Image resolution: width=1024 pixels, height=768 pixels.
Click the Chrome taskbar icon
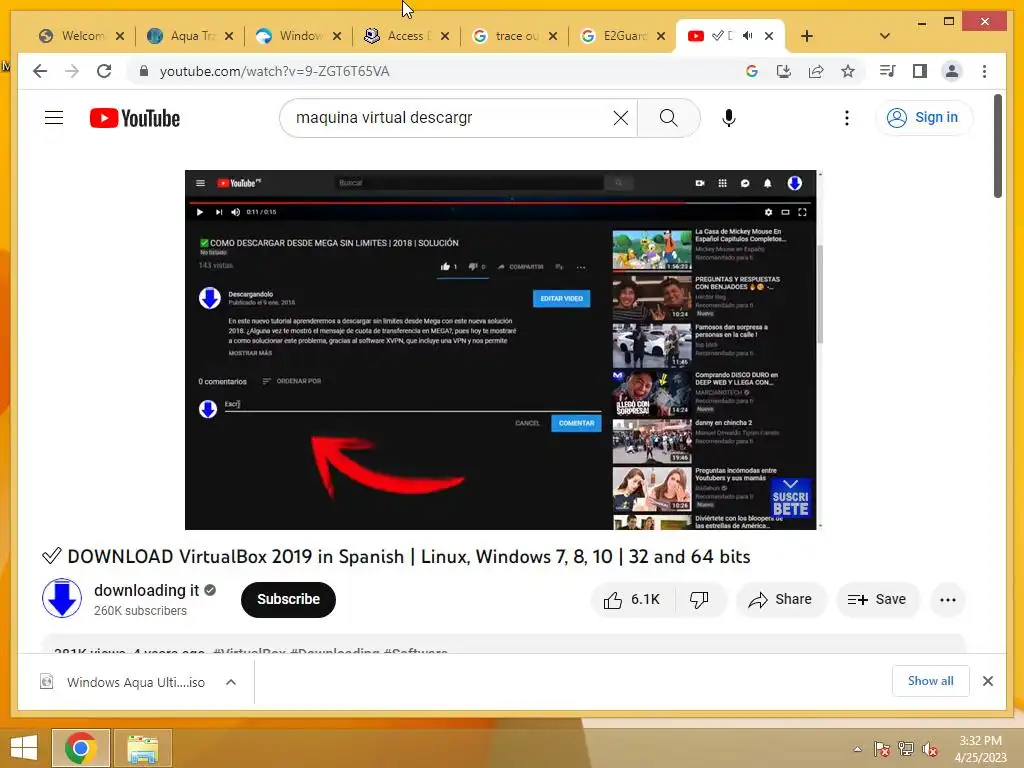click(x=81, y=748)
